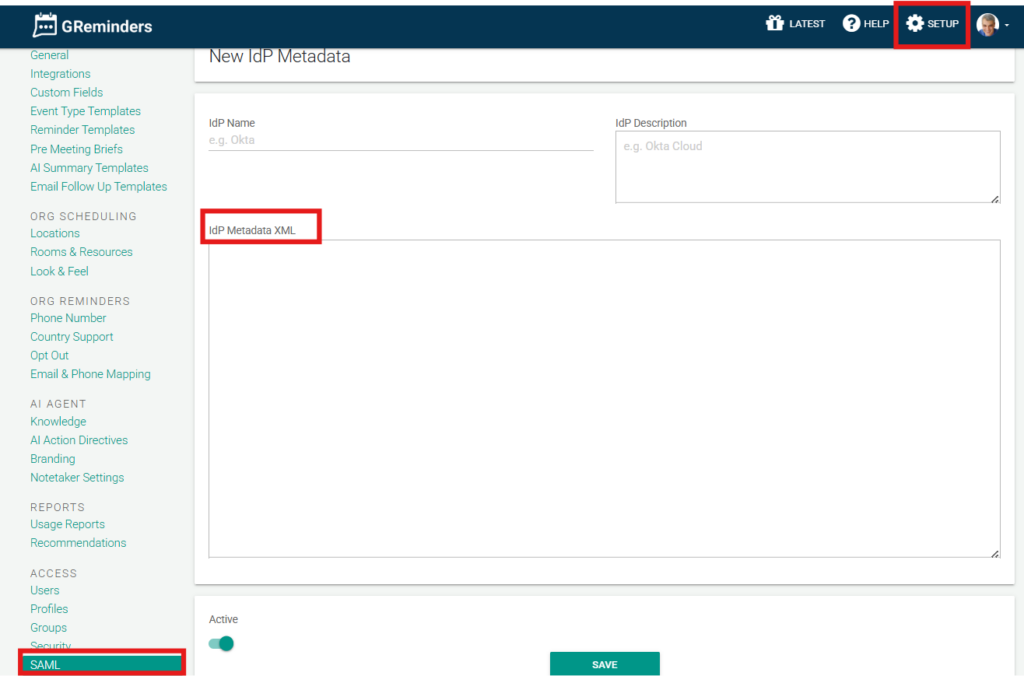The image size is (1024, 676).
Task: Click the Save button
Action: coord(604,664)
